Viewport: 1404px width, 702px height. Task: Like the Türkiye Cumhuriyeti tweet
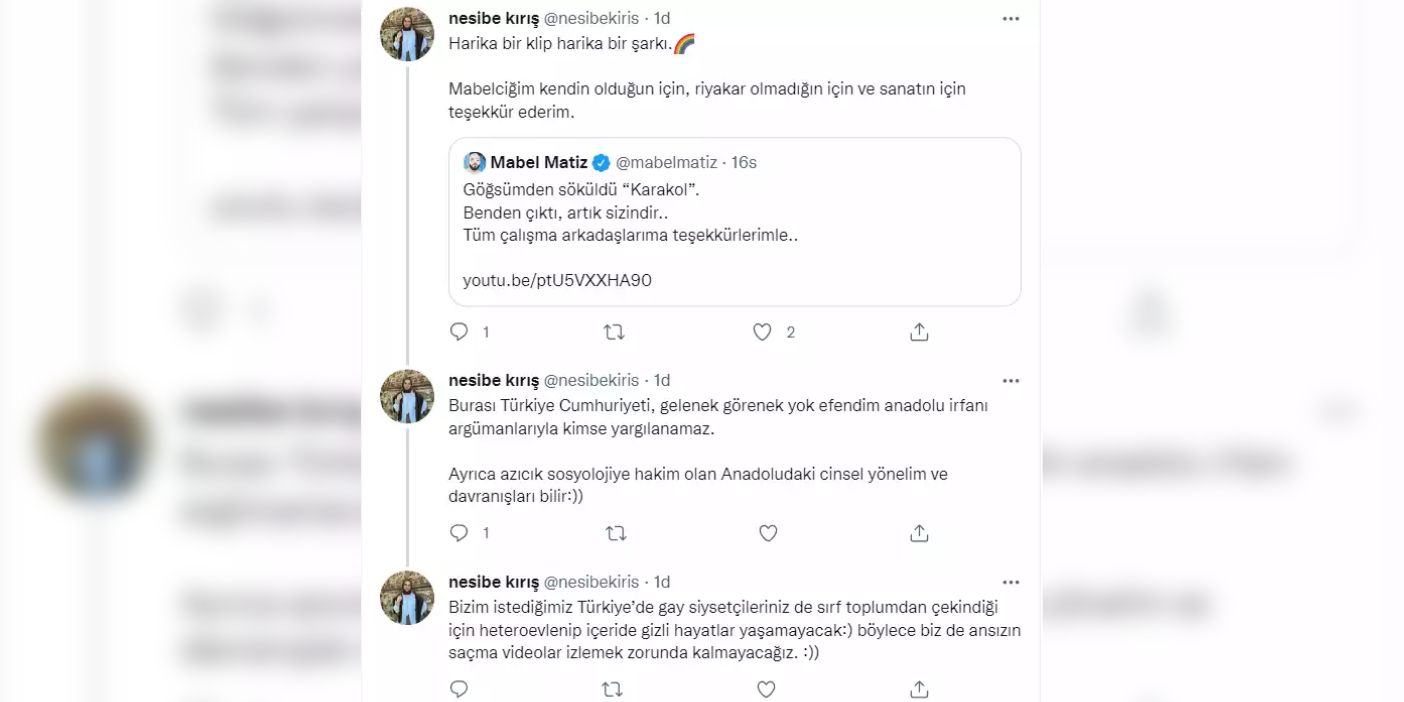pos(767,534)
